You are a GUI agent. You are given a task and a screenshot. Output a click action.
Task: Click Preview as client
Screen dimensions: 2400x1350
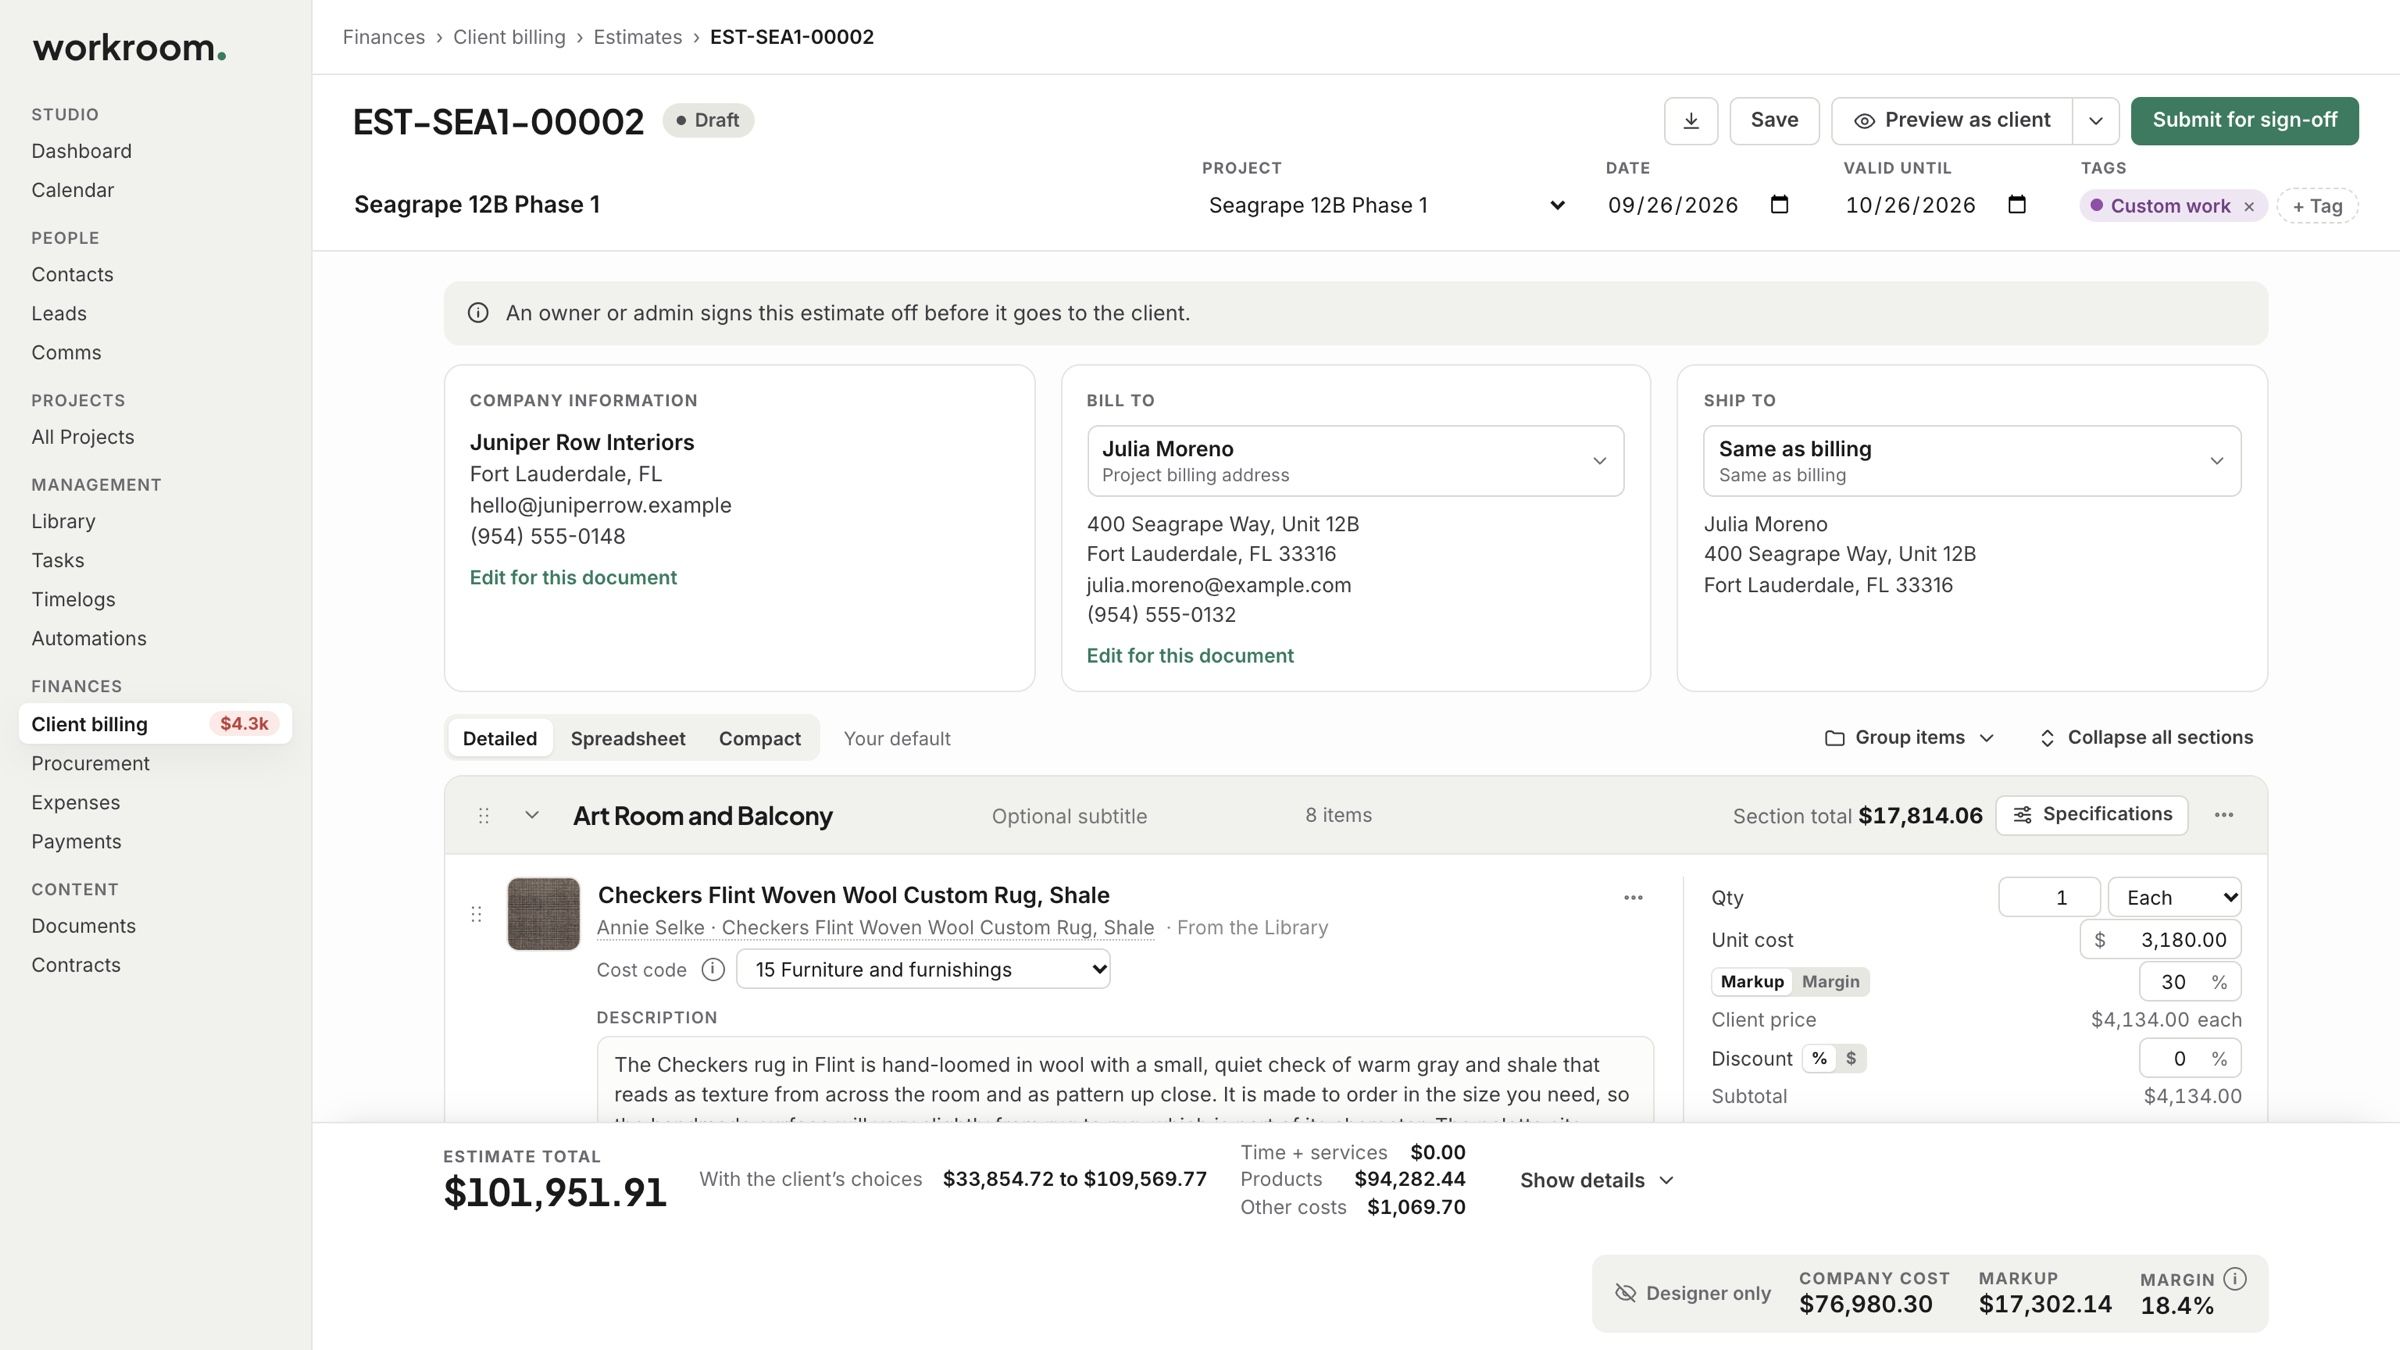coord(1952,121)
